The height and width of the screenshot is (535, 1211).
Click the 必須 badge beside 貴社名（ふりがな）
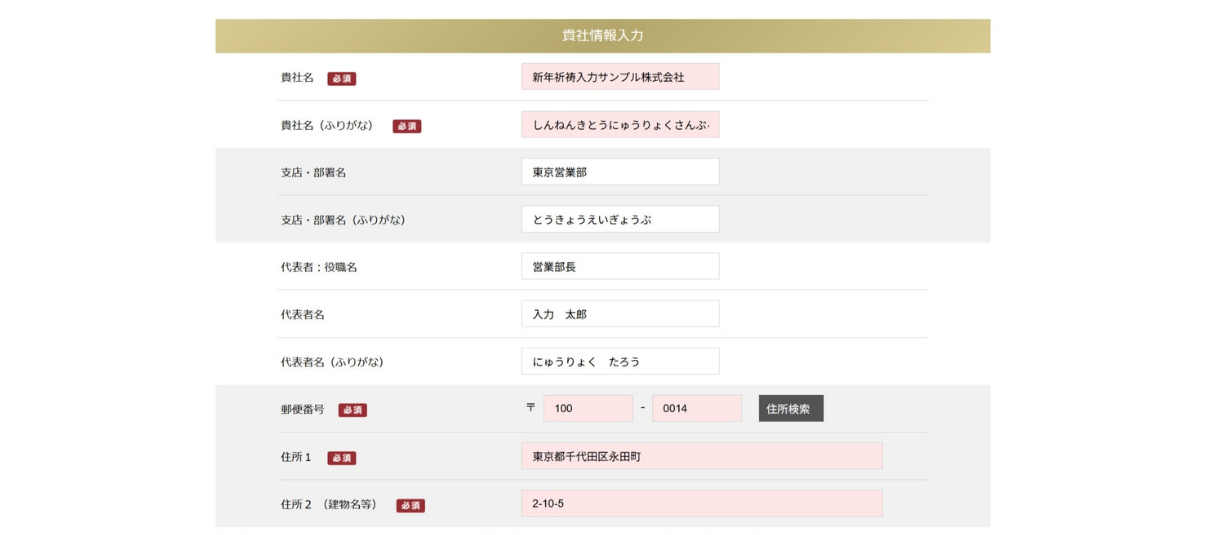click(x=406, y=126)
